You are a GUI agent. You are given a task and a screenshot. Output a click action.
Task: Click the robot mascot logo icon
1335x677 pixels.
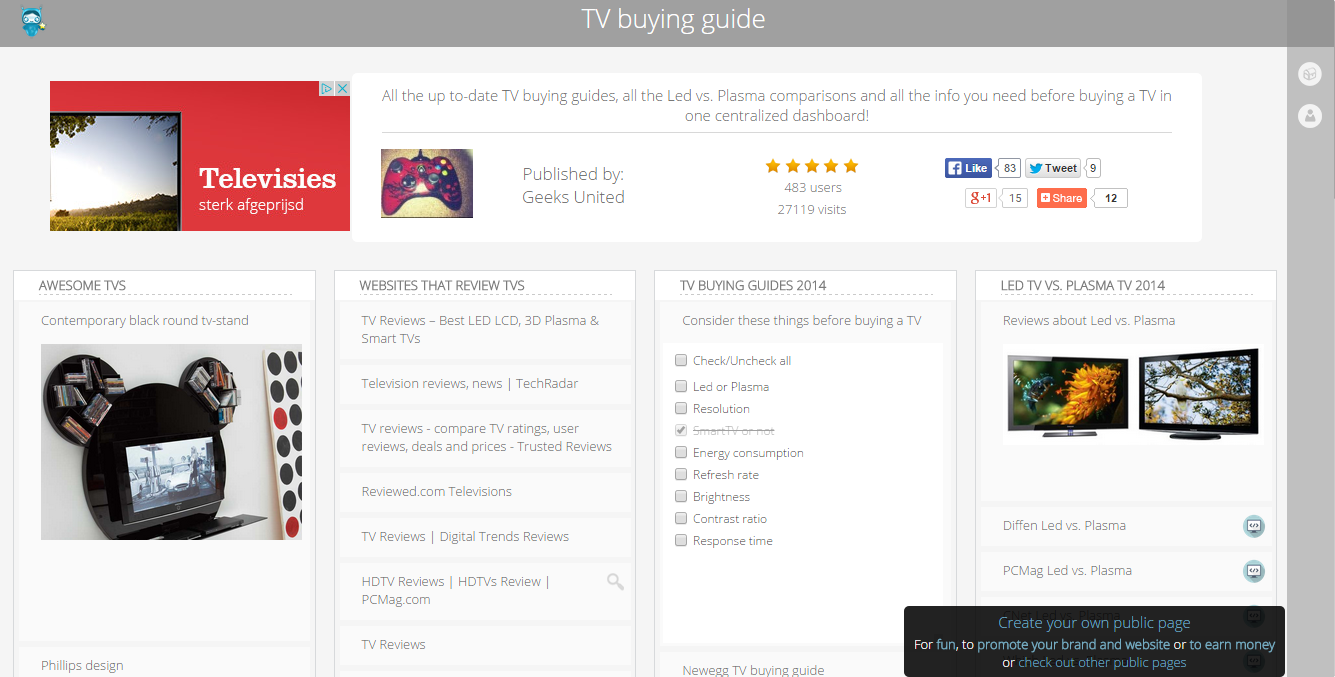pyautogui.click(x=32, y=21)
